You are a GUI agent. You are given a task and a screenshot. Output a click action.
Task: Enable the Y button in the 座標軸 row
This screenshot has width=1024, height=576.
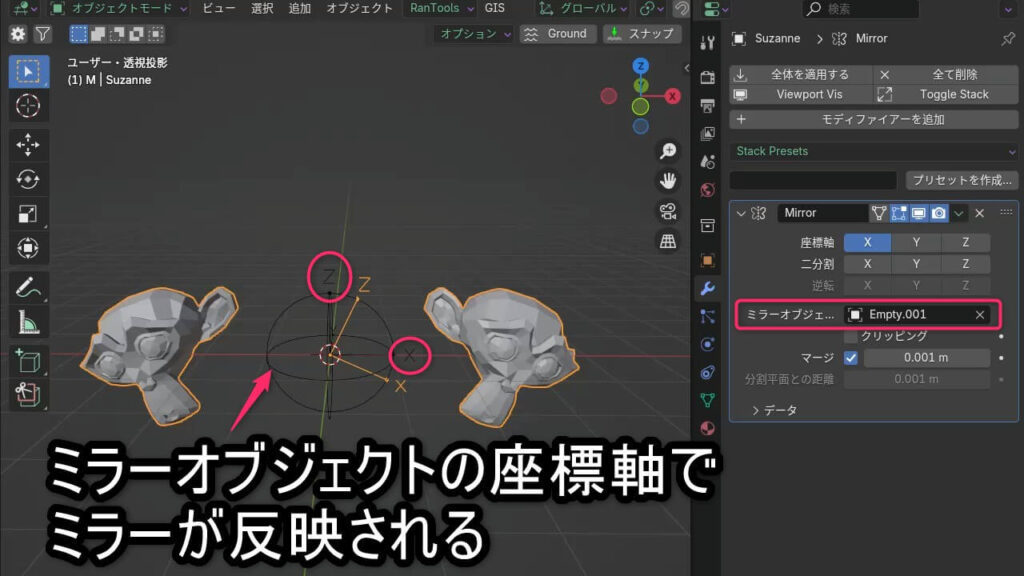(916, 242)
